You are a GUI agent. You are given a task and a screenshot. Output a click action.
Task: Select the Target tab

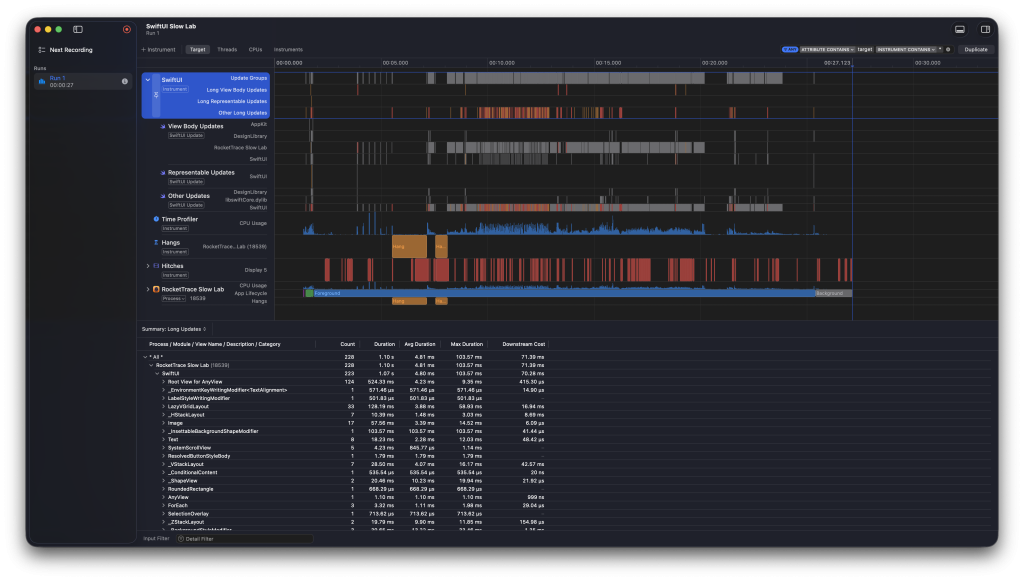[197, 50]
